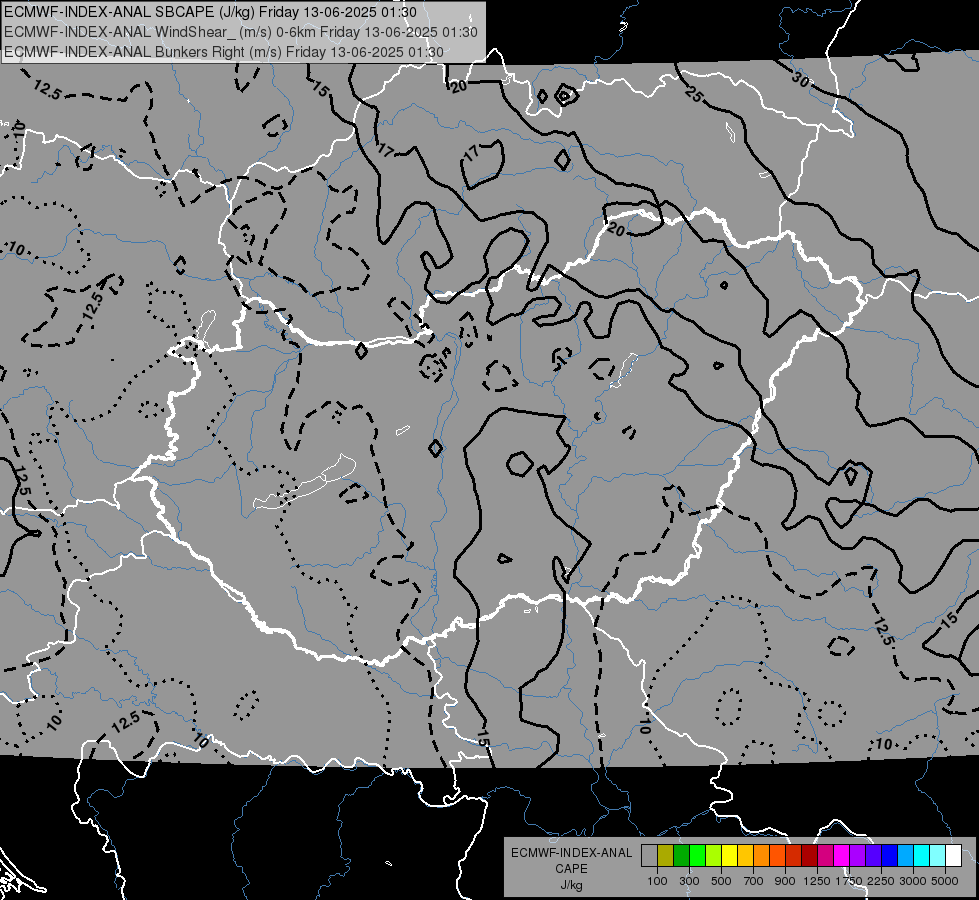
Task: Click the SBCAPE (J/kg) header line
Action: coord(210,12)
